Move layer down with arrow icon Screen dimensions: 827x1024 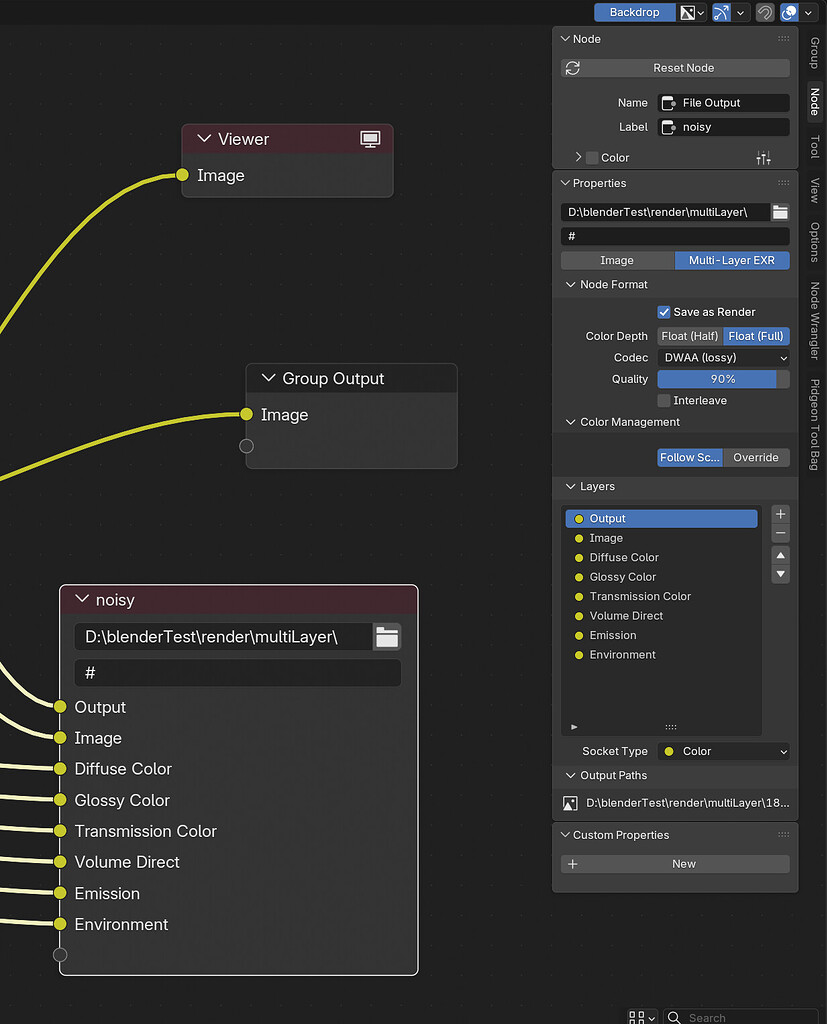(x=781, y=575)
